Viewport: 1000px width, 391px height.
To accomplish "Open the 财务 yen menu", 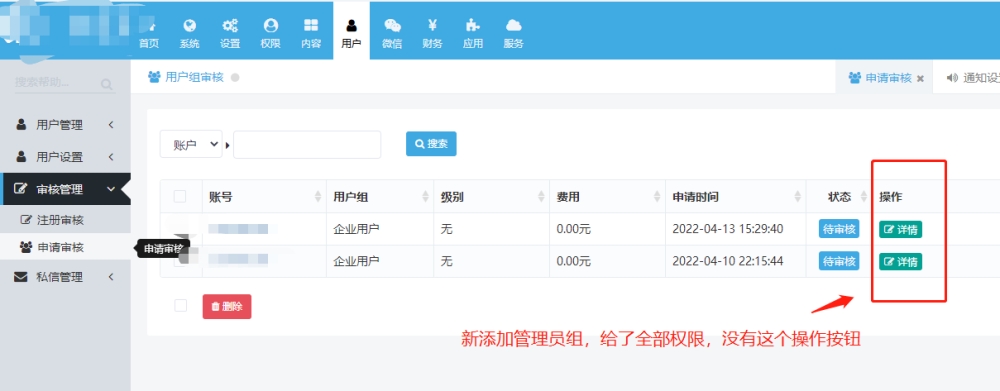I will [432, 34].
